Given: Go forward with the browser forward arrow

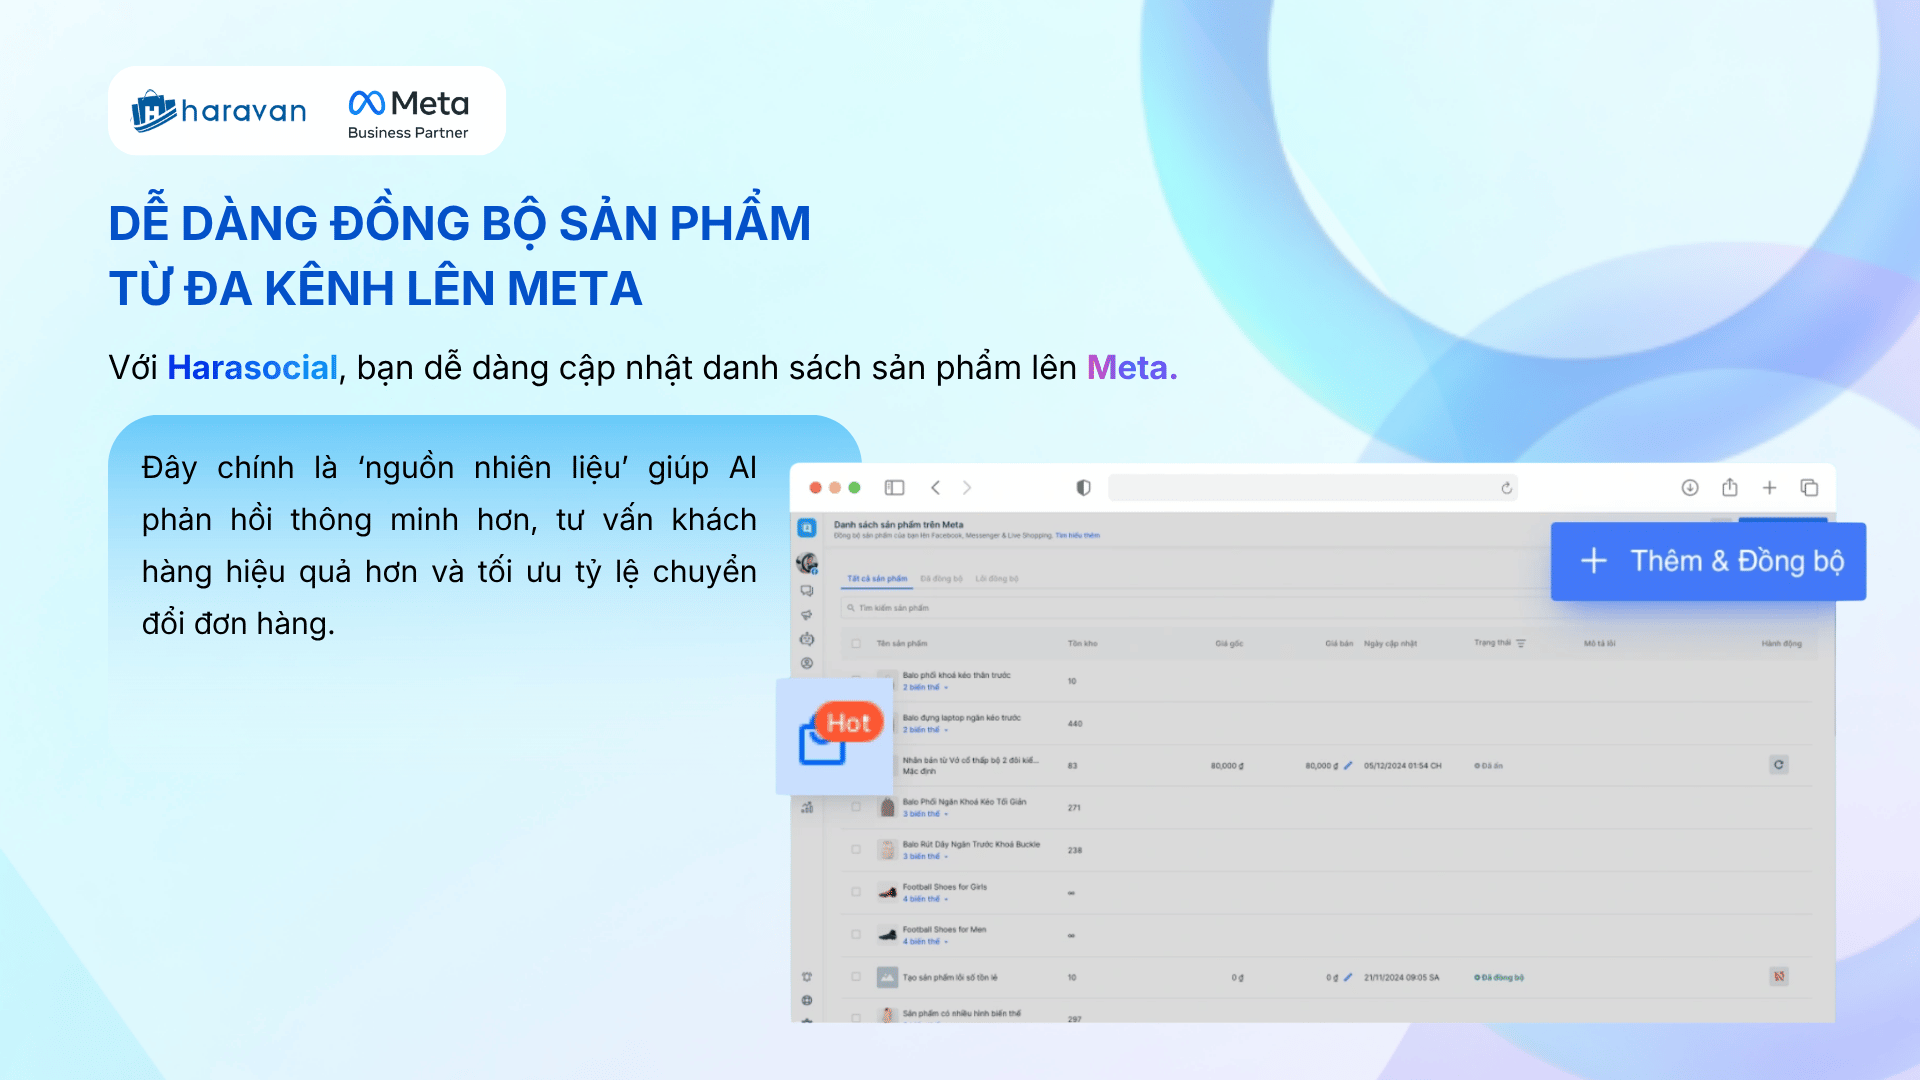Looking at the screenshot, I should [x=967, y=488].
